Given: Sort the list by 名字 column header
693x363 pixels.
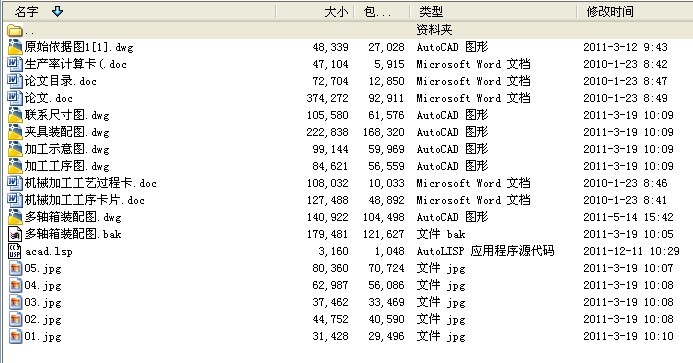Looking at the screenshot, I should (139, 11).
